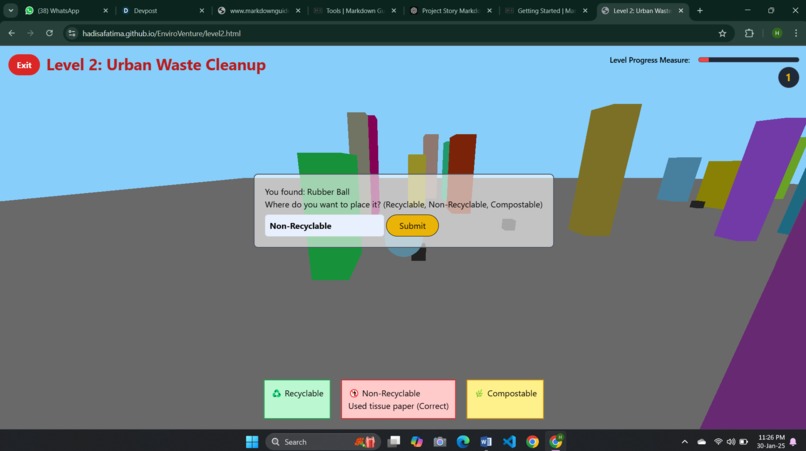Open the Wi-Fi network settings

(718, 442)
